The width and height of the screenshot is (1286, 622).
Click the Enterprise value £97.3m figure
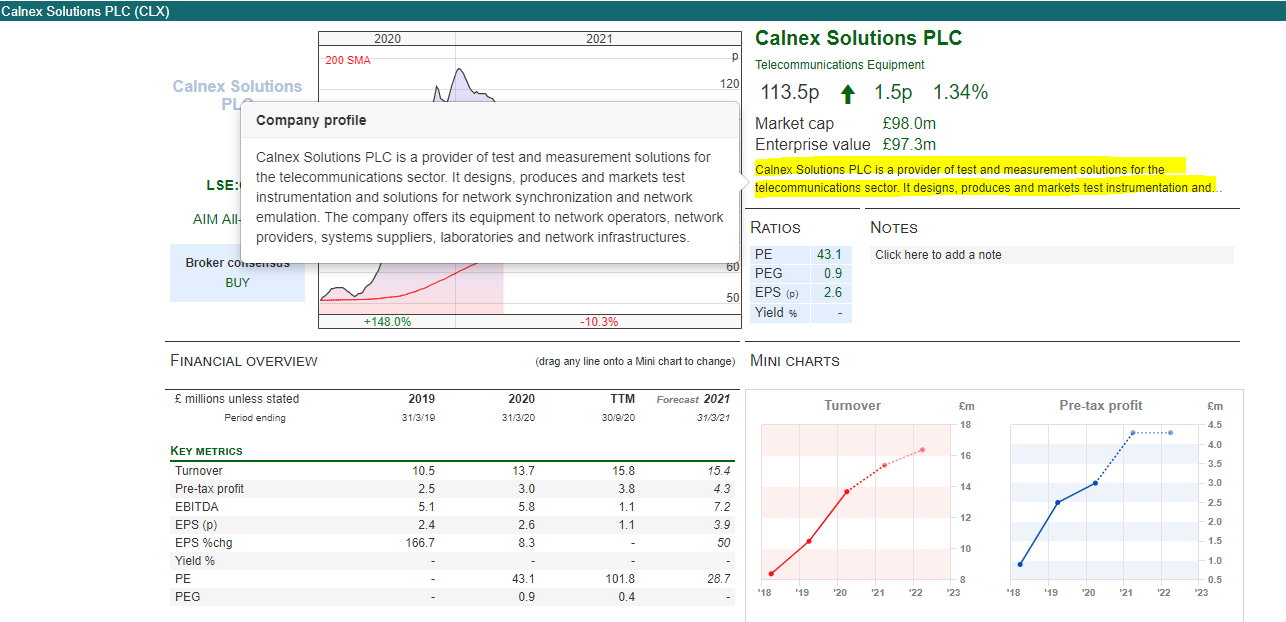pos(909,145)
